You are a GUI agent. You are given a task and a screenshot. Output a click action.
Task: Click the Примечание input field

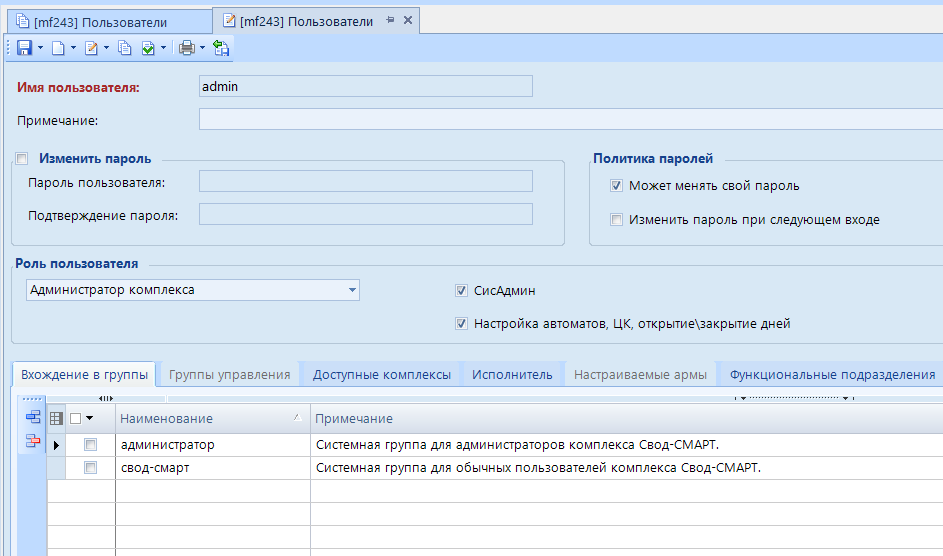(571, 119)
